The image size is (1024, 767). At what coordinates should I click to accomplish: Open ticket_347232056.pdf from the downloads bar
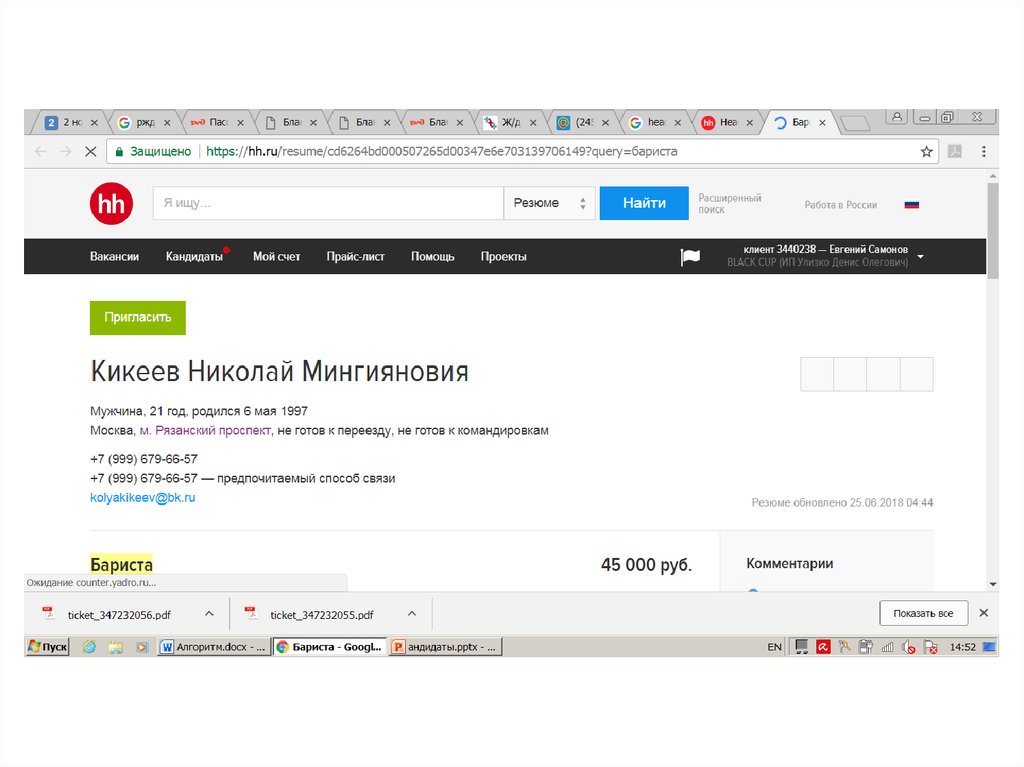pyautogui.click(x=118, y=614)
